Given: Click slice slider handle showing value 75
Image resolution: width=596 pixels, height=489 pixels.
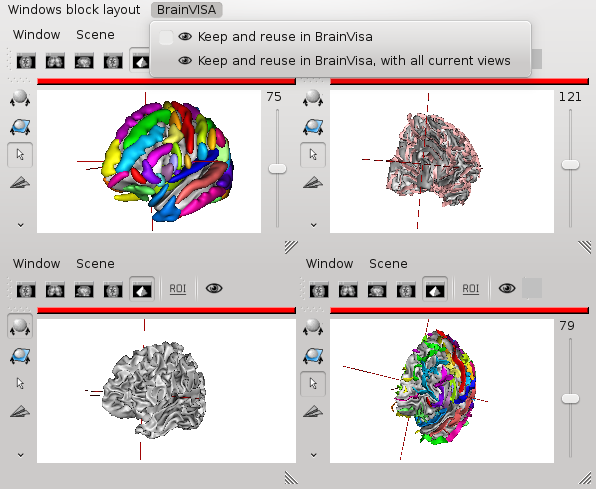Looking at the screenshot, I should (x=277, y=168).
